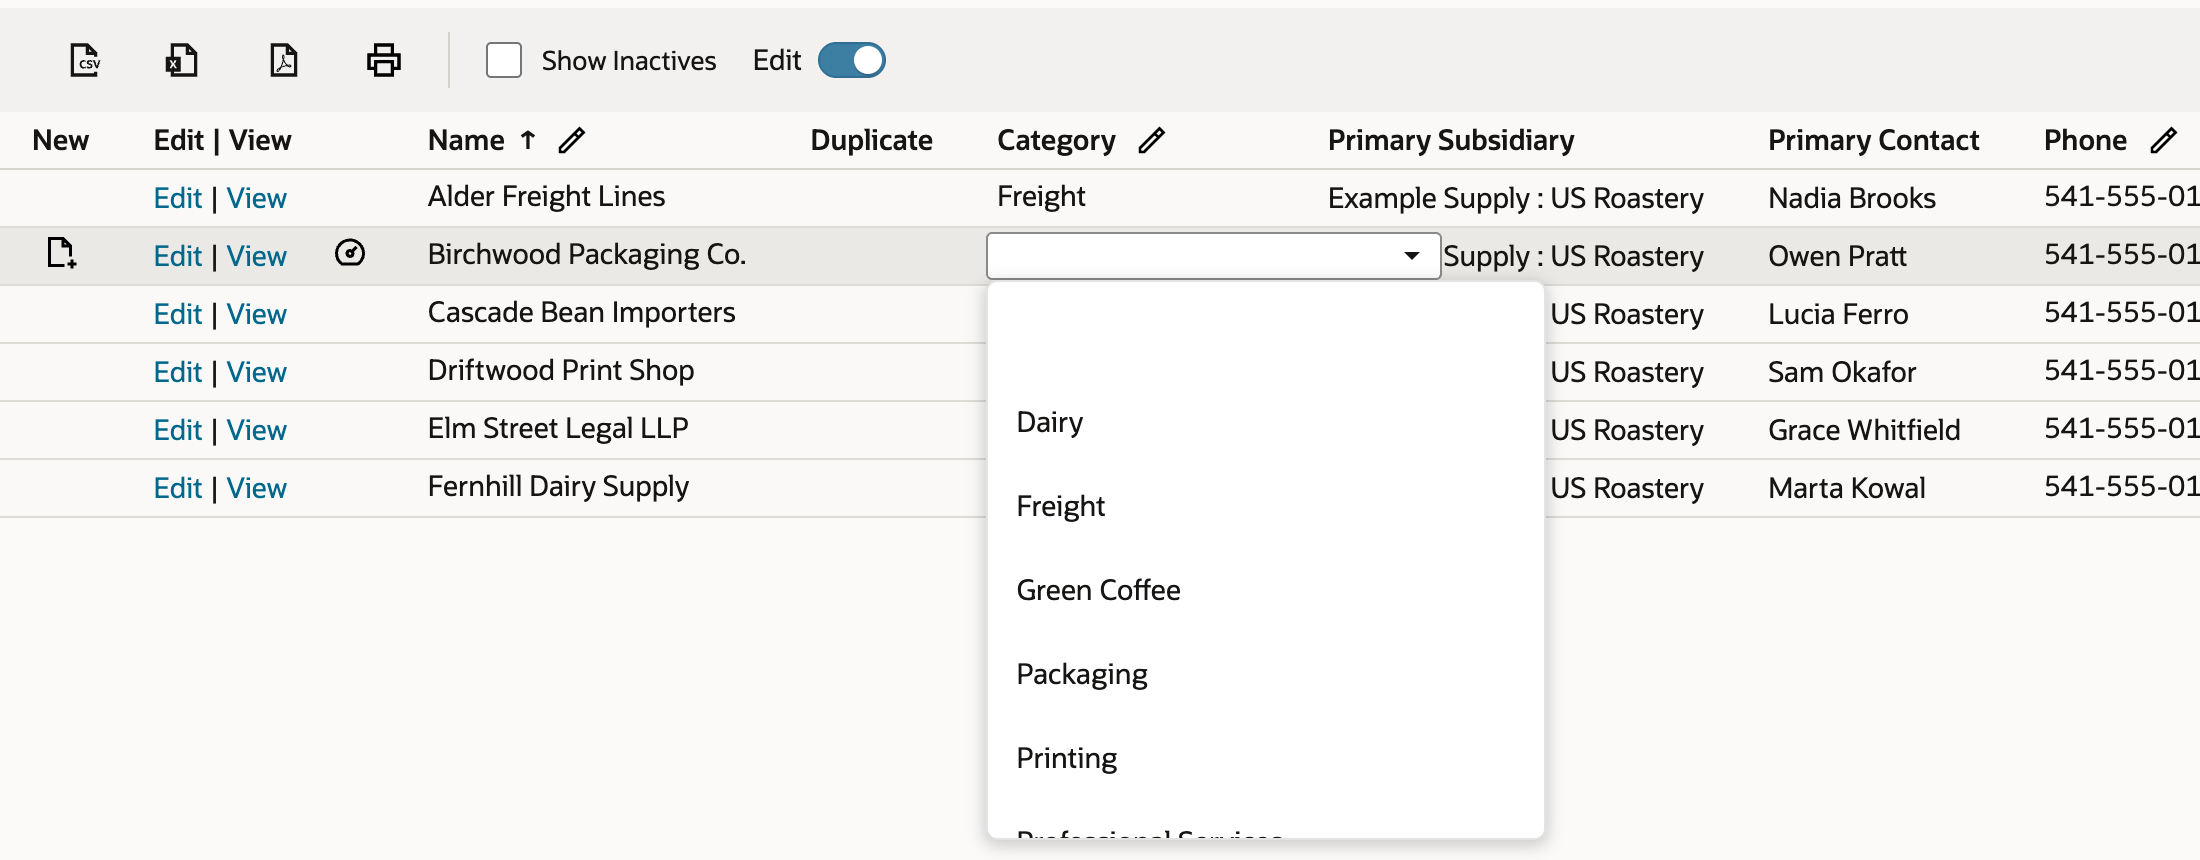Open Edit link for Alder Freight Lines

(178, 198)
